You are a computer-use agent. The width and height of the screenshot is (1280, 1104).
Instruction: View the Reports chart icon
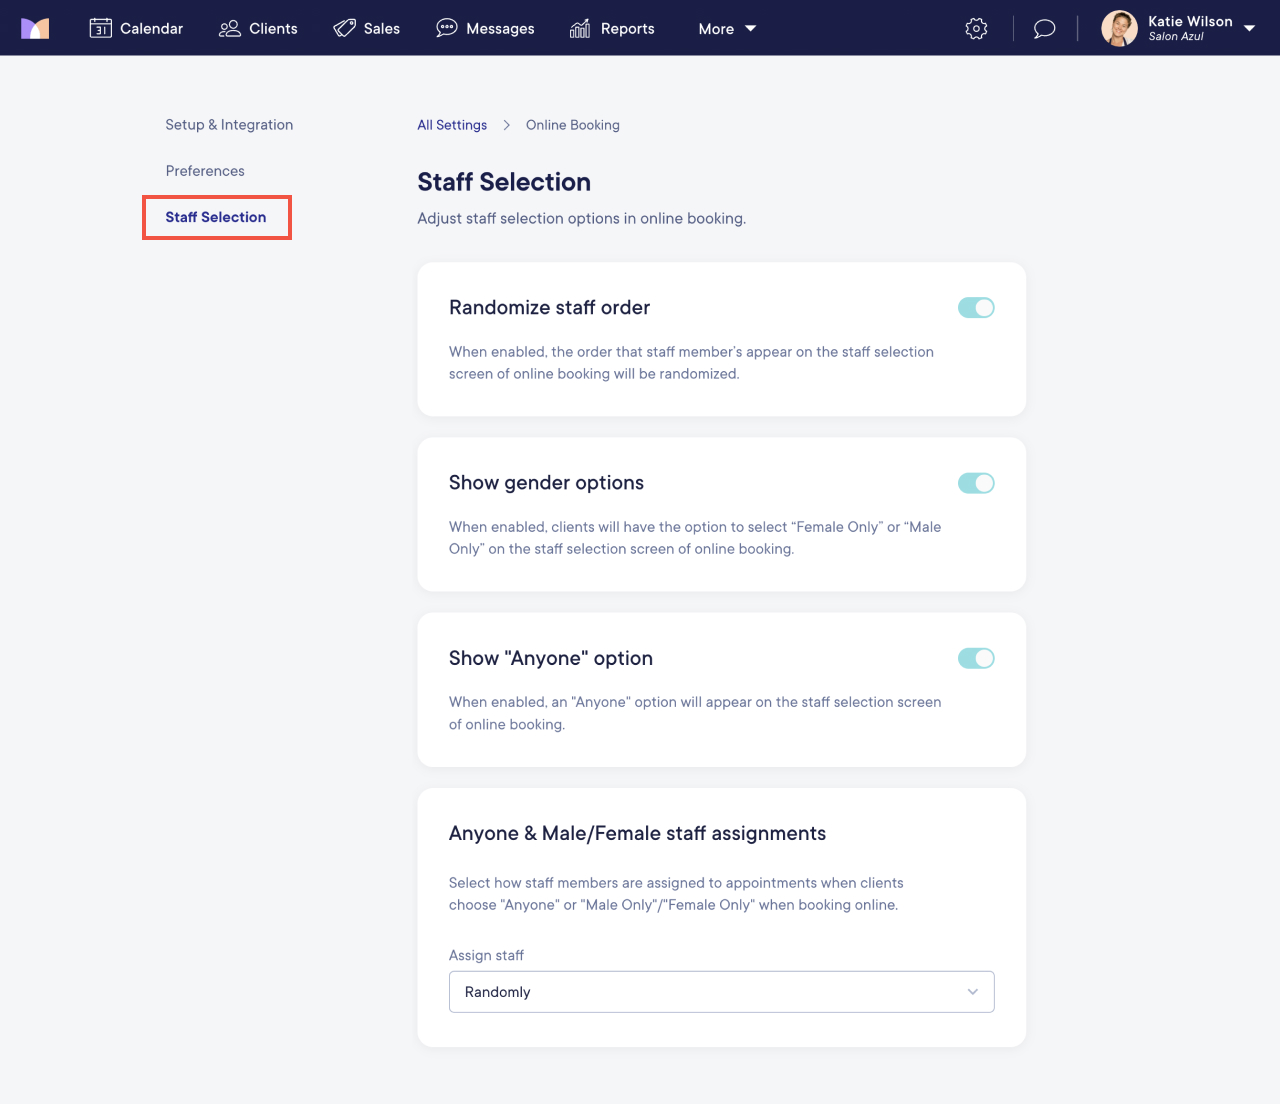pyautogui.click(x=579, y=28)
